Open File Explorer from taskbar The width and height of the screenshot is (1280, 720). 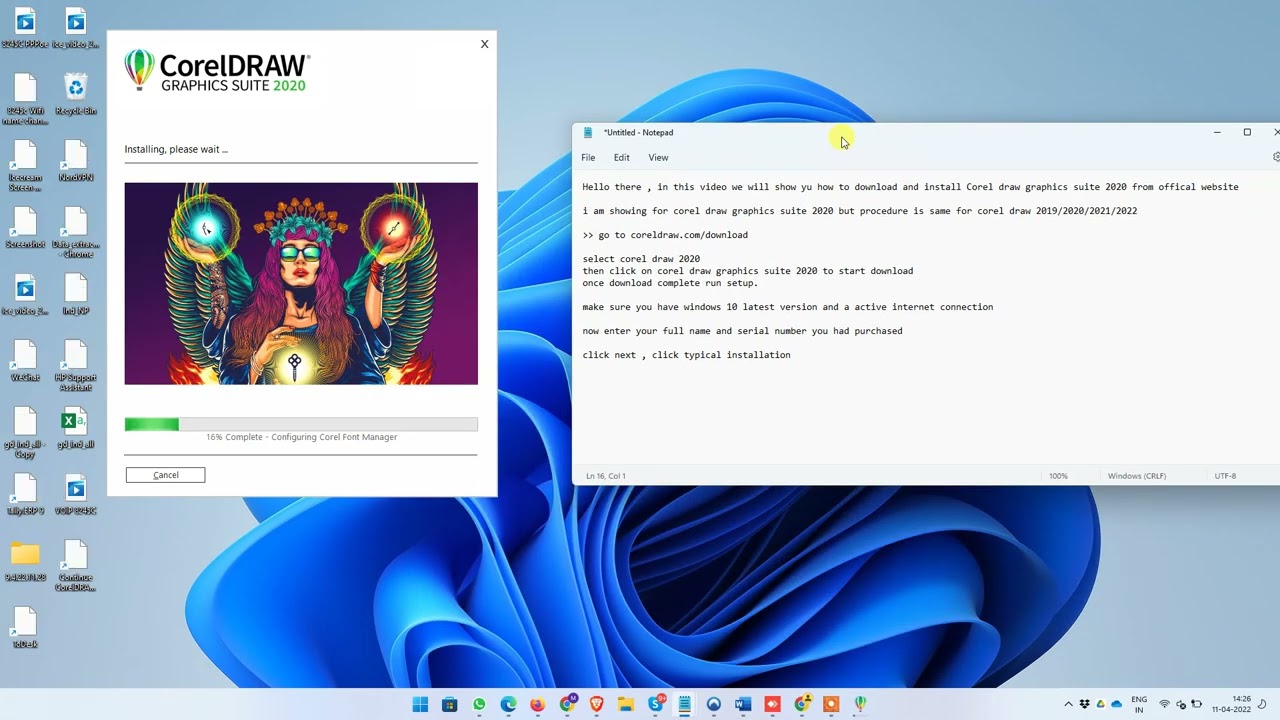point(626,704)
